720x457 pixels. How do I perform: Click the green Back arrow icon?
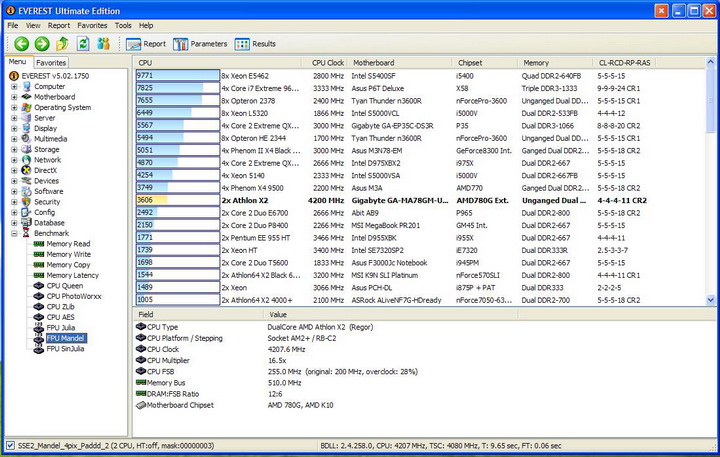pyautogui.click(x=21, y=43)
